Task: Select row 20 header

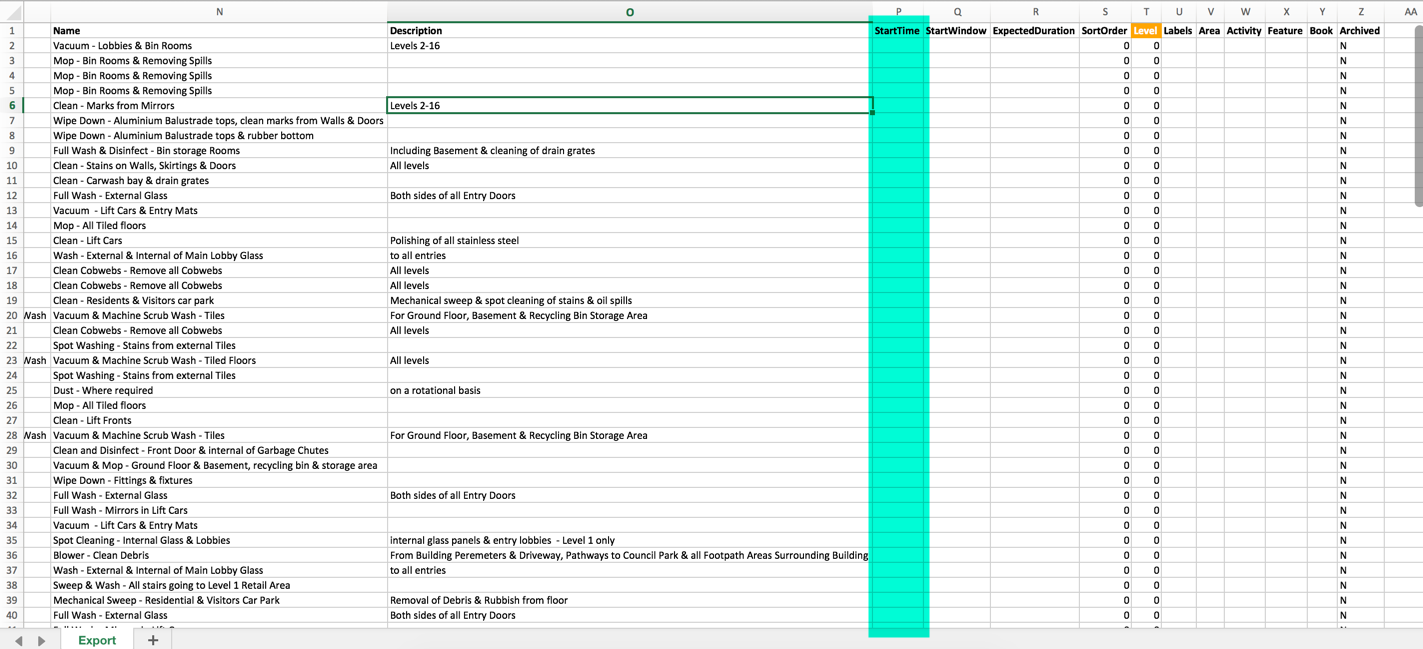Action: [x=10, y=315]
